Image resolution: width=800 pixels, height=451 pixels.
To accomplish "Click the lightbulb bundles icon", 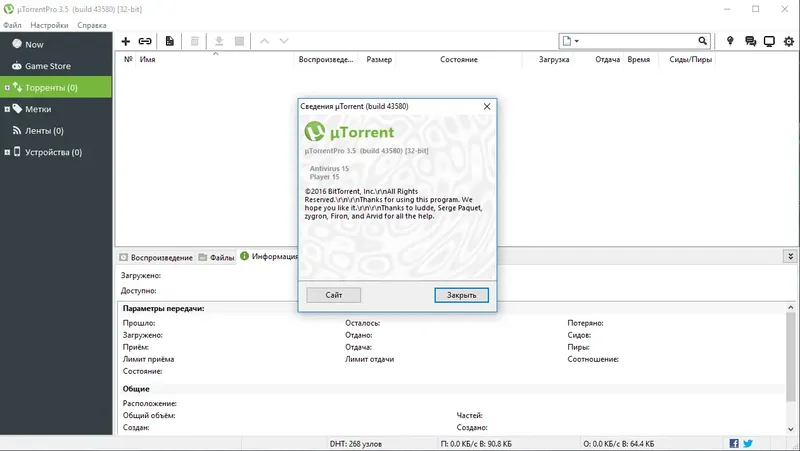I will coord(730,41).
